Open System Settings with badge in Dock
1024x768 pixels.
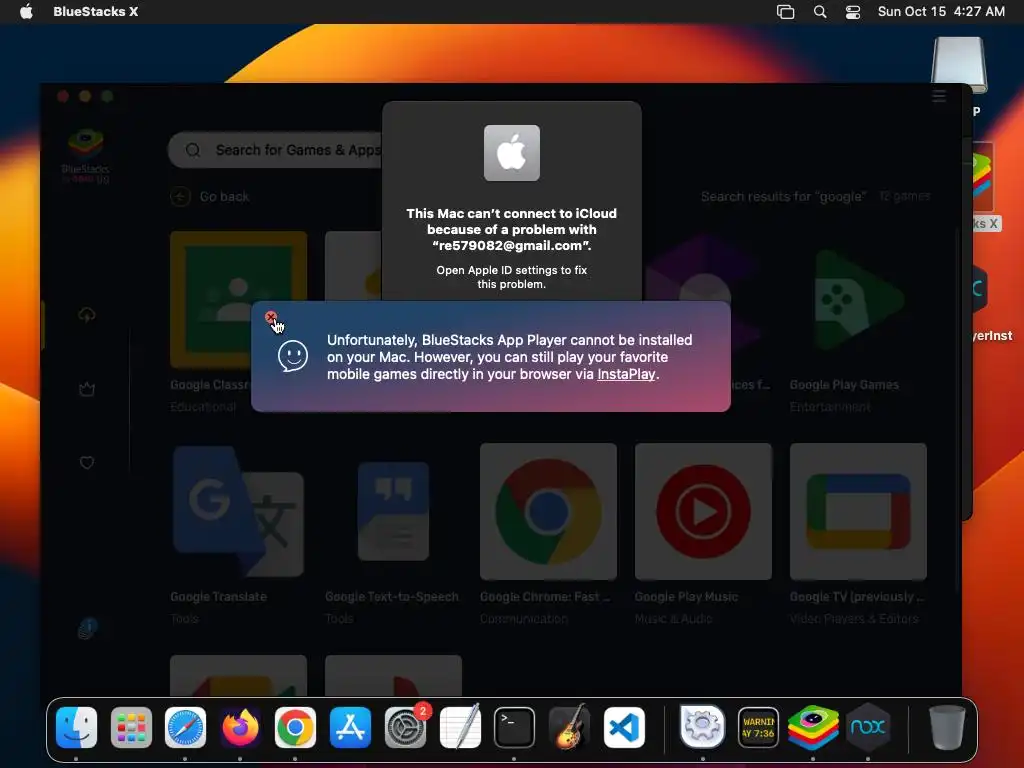(x=406, y=728)
